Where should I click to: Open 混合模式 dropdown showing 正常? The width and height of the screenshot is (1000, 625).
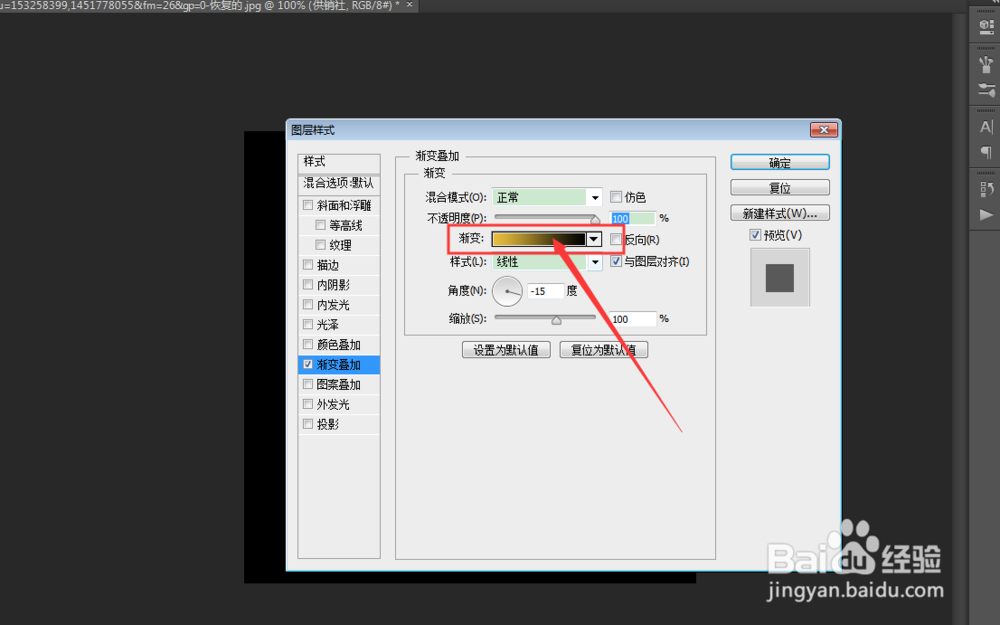click(x=547, y=197)
